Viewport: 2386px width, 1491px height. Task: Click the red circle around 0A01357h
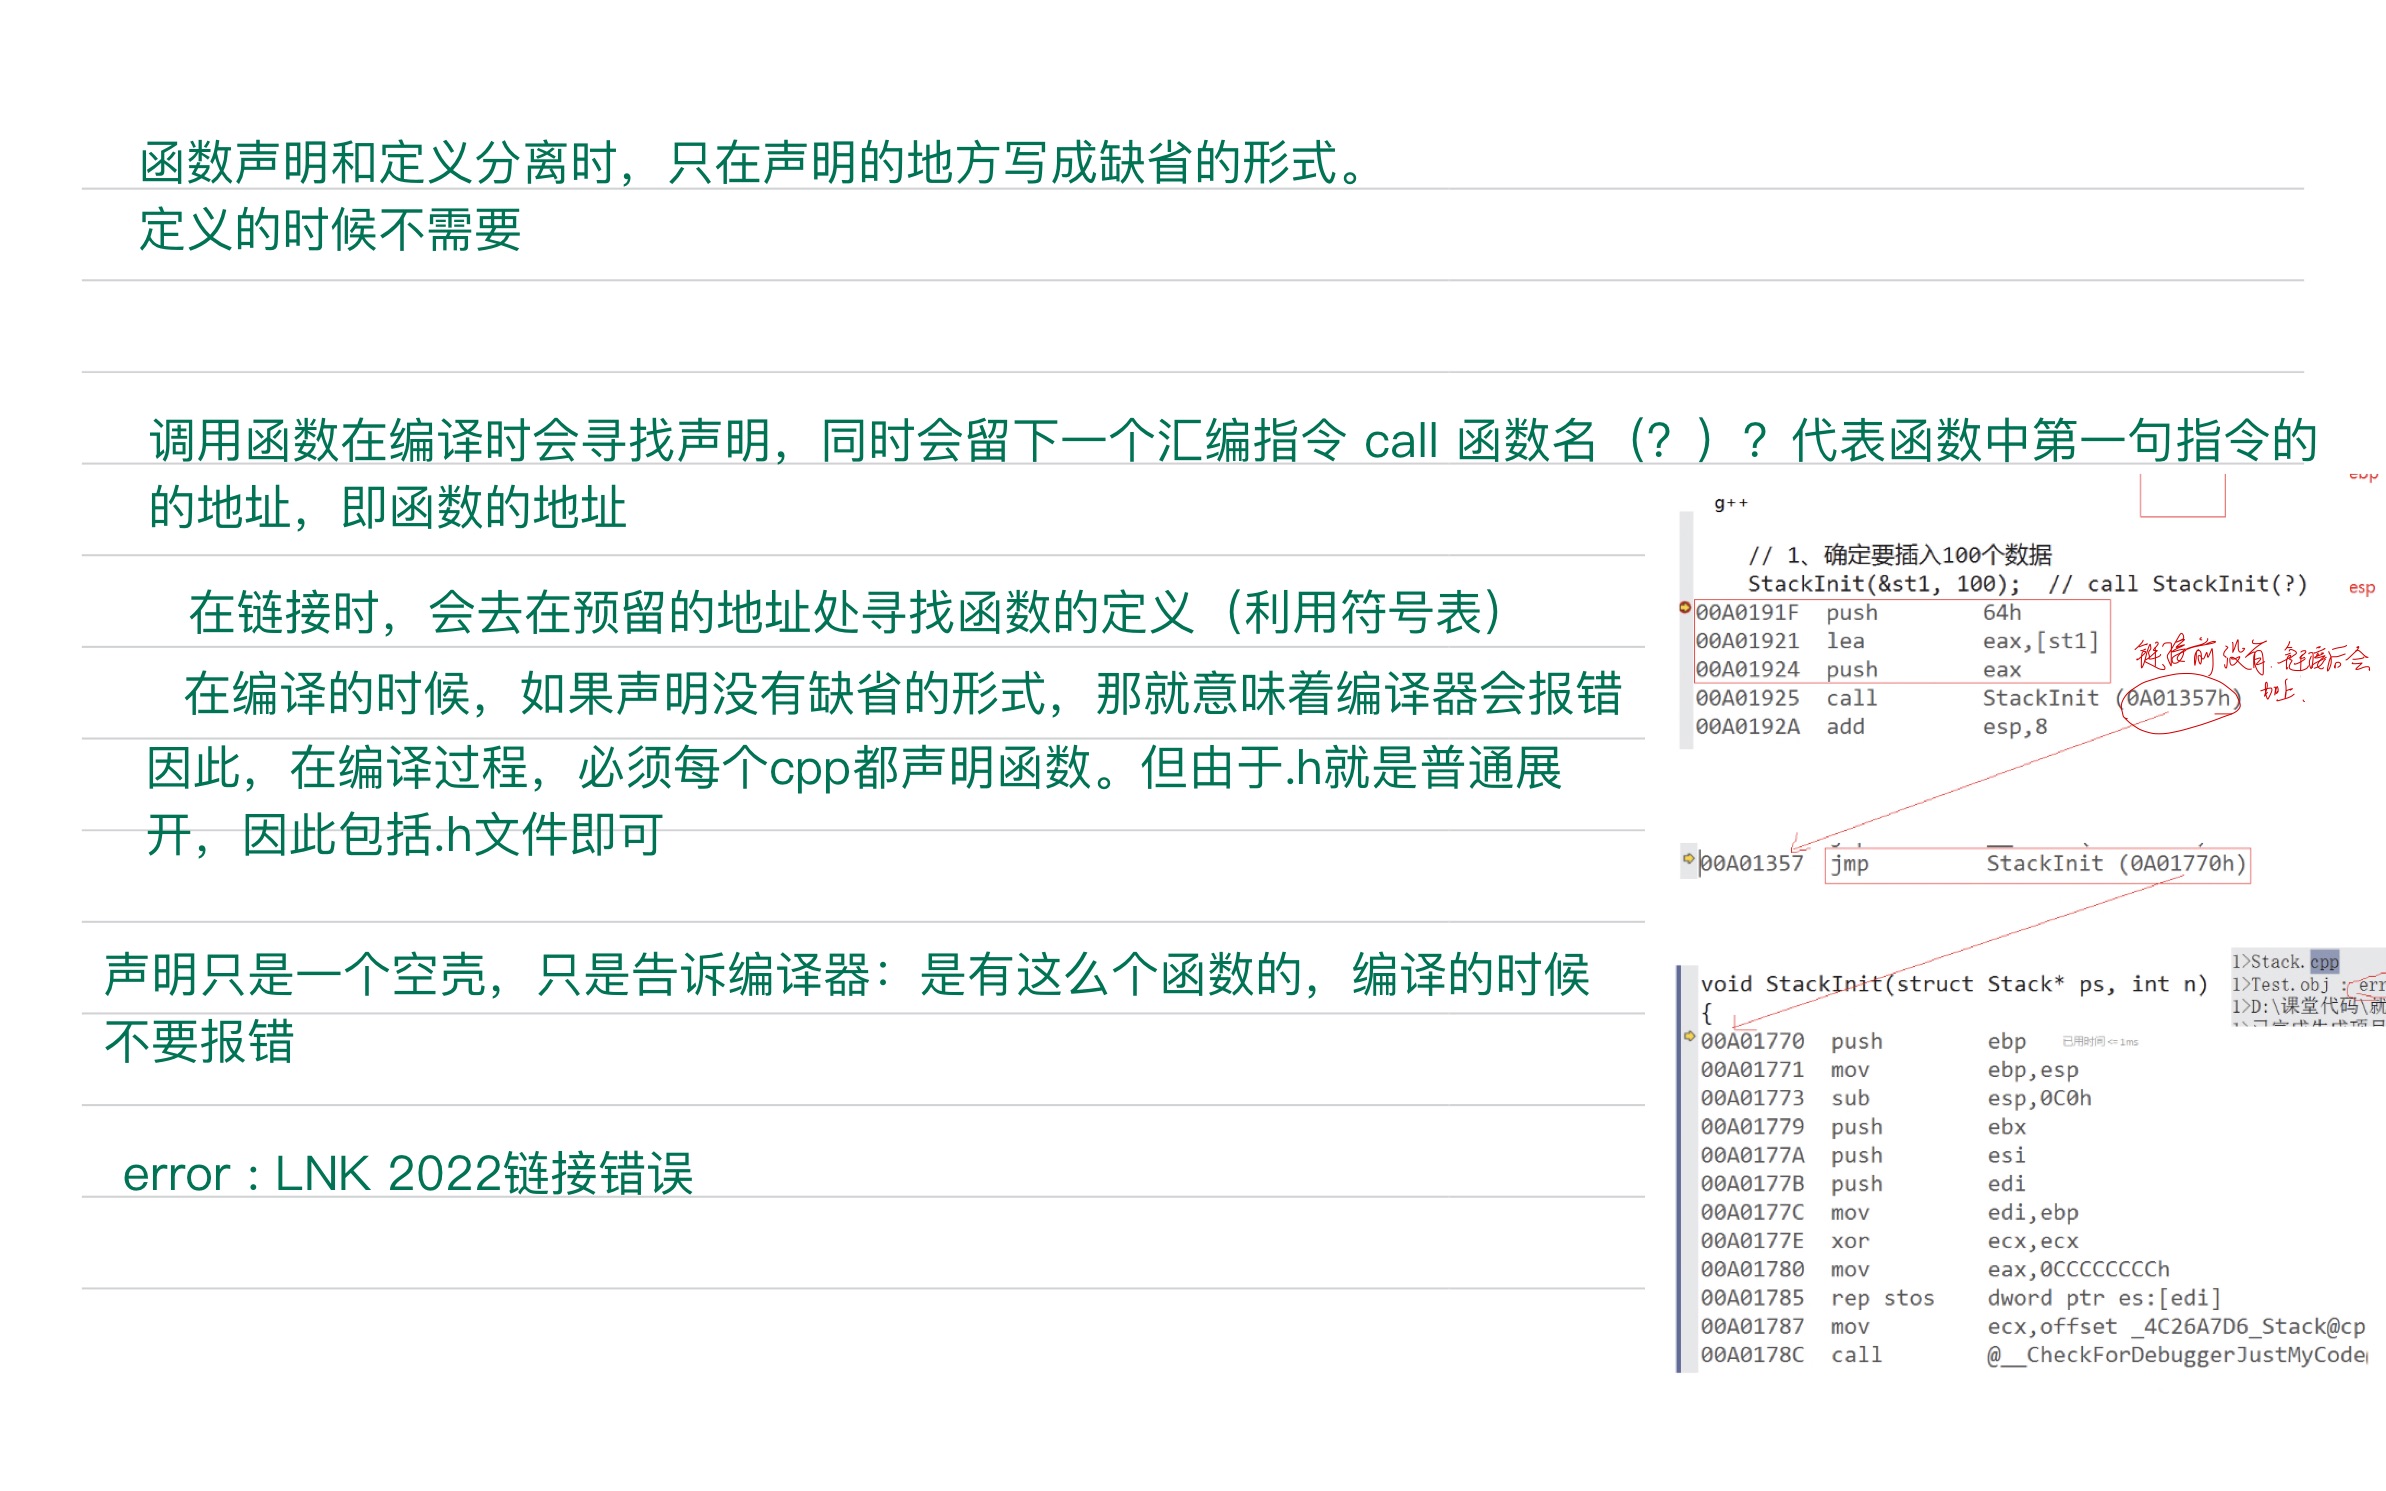click(2180, 700)
